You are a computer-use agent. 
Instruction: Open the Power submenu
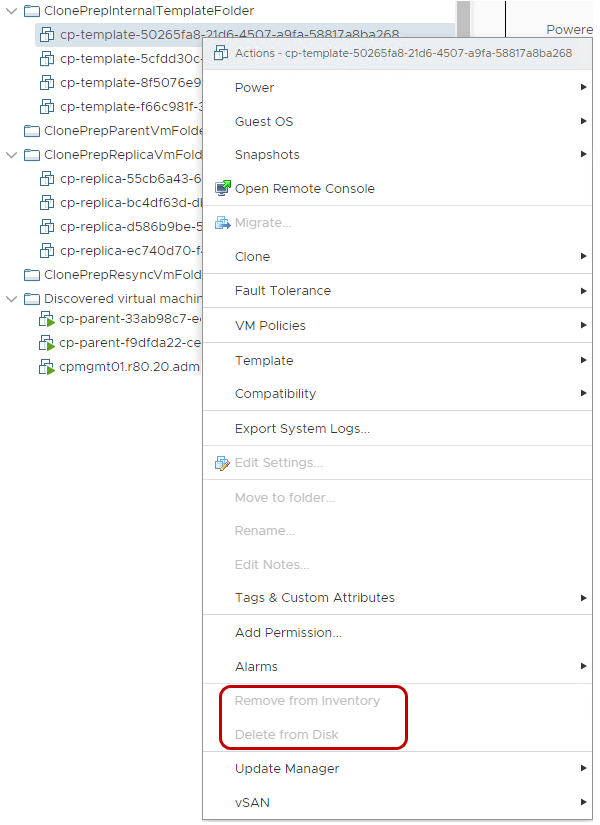[254, 88]
